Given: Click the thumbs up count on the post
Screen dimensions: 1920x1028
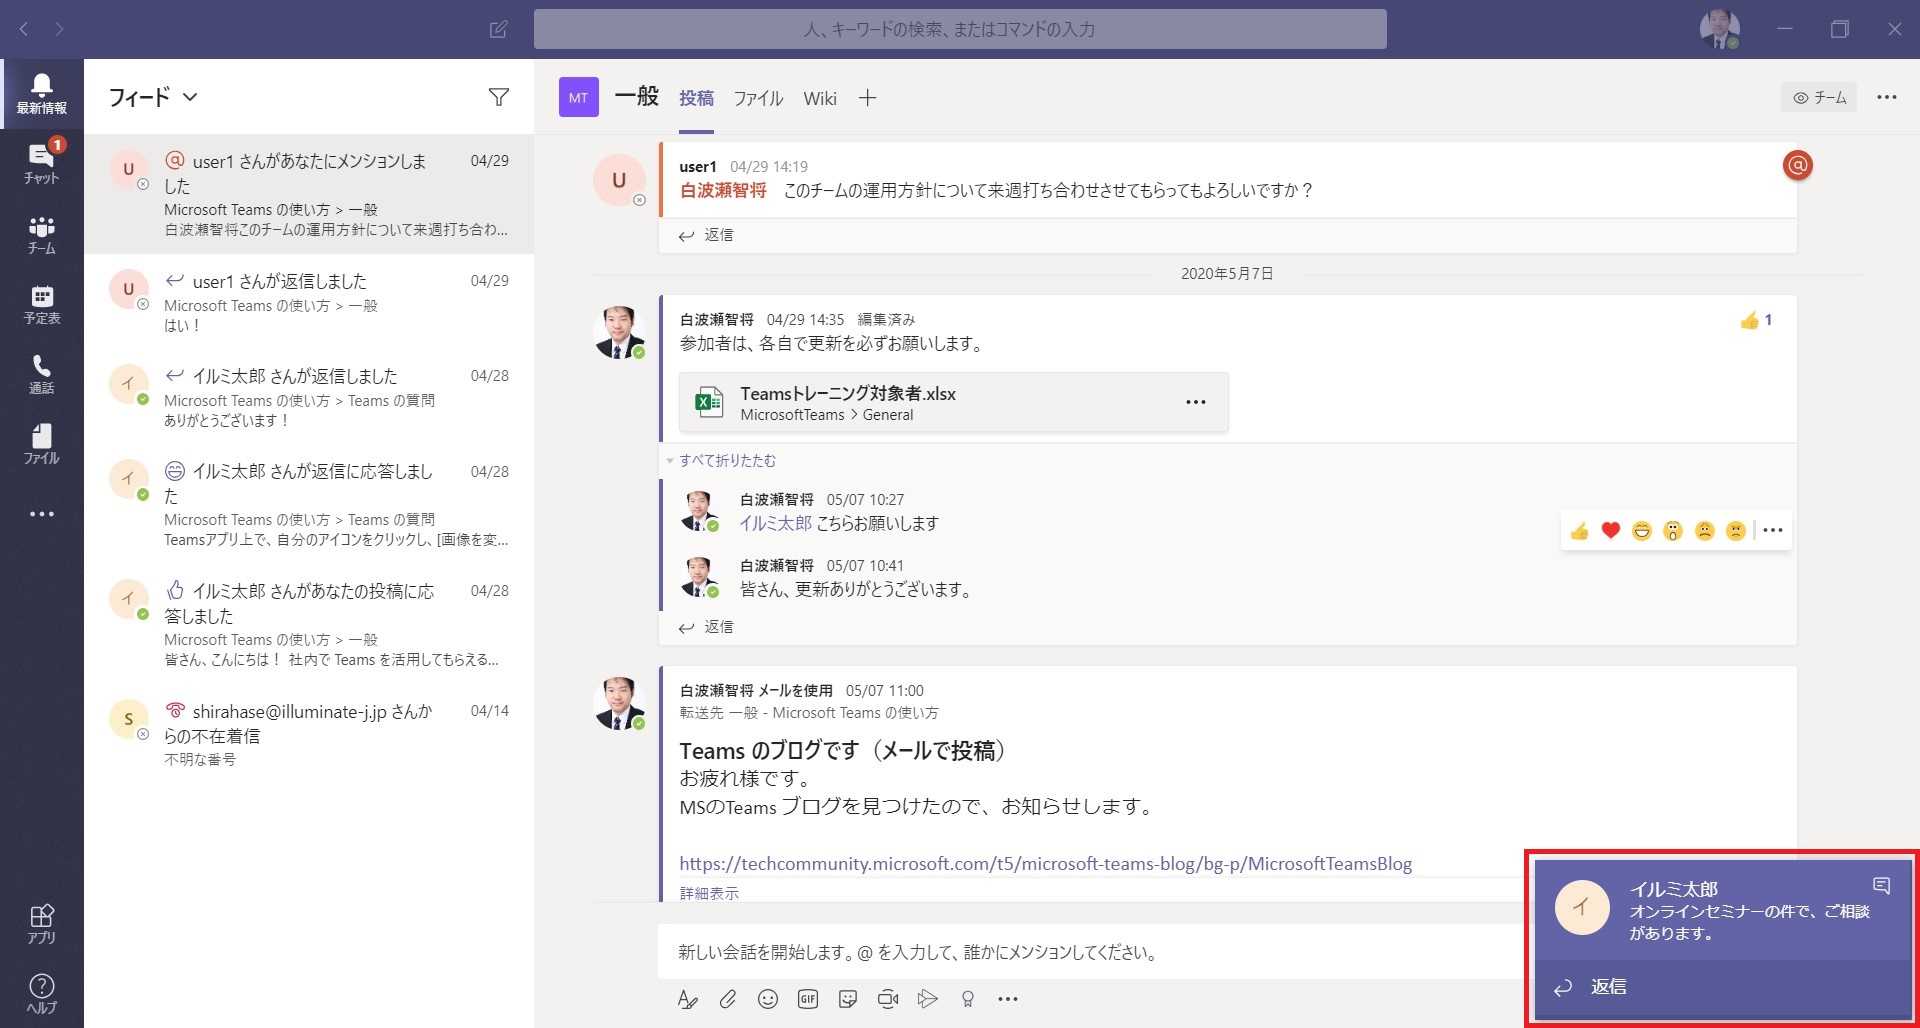Looking at the screenshot, I should point(1756,320).
